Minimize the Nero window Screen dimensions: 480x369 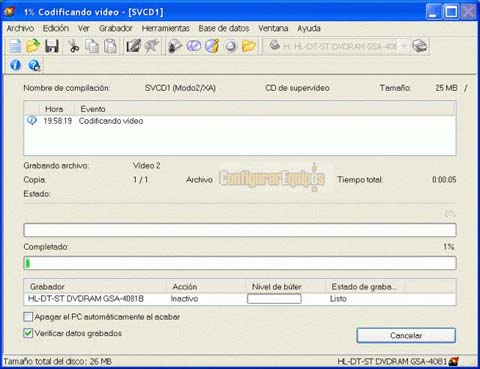tap(434, 12)
